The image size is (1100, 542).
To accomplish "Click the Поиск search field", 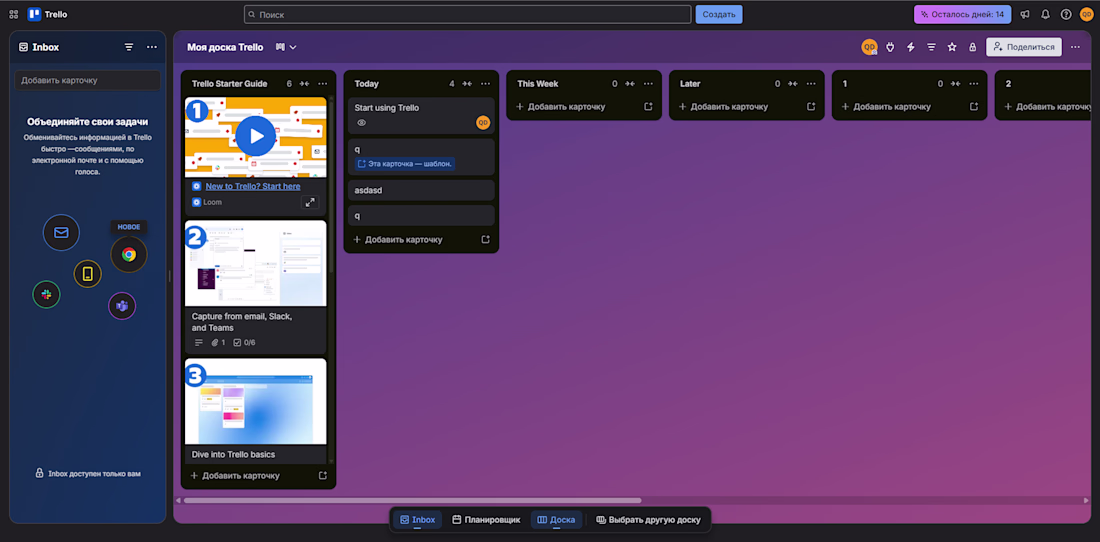I will (467, 14).
